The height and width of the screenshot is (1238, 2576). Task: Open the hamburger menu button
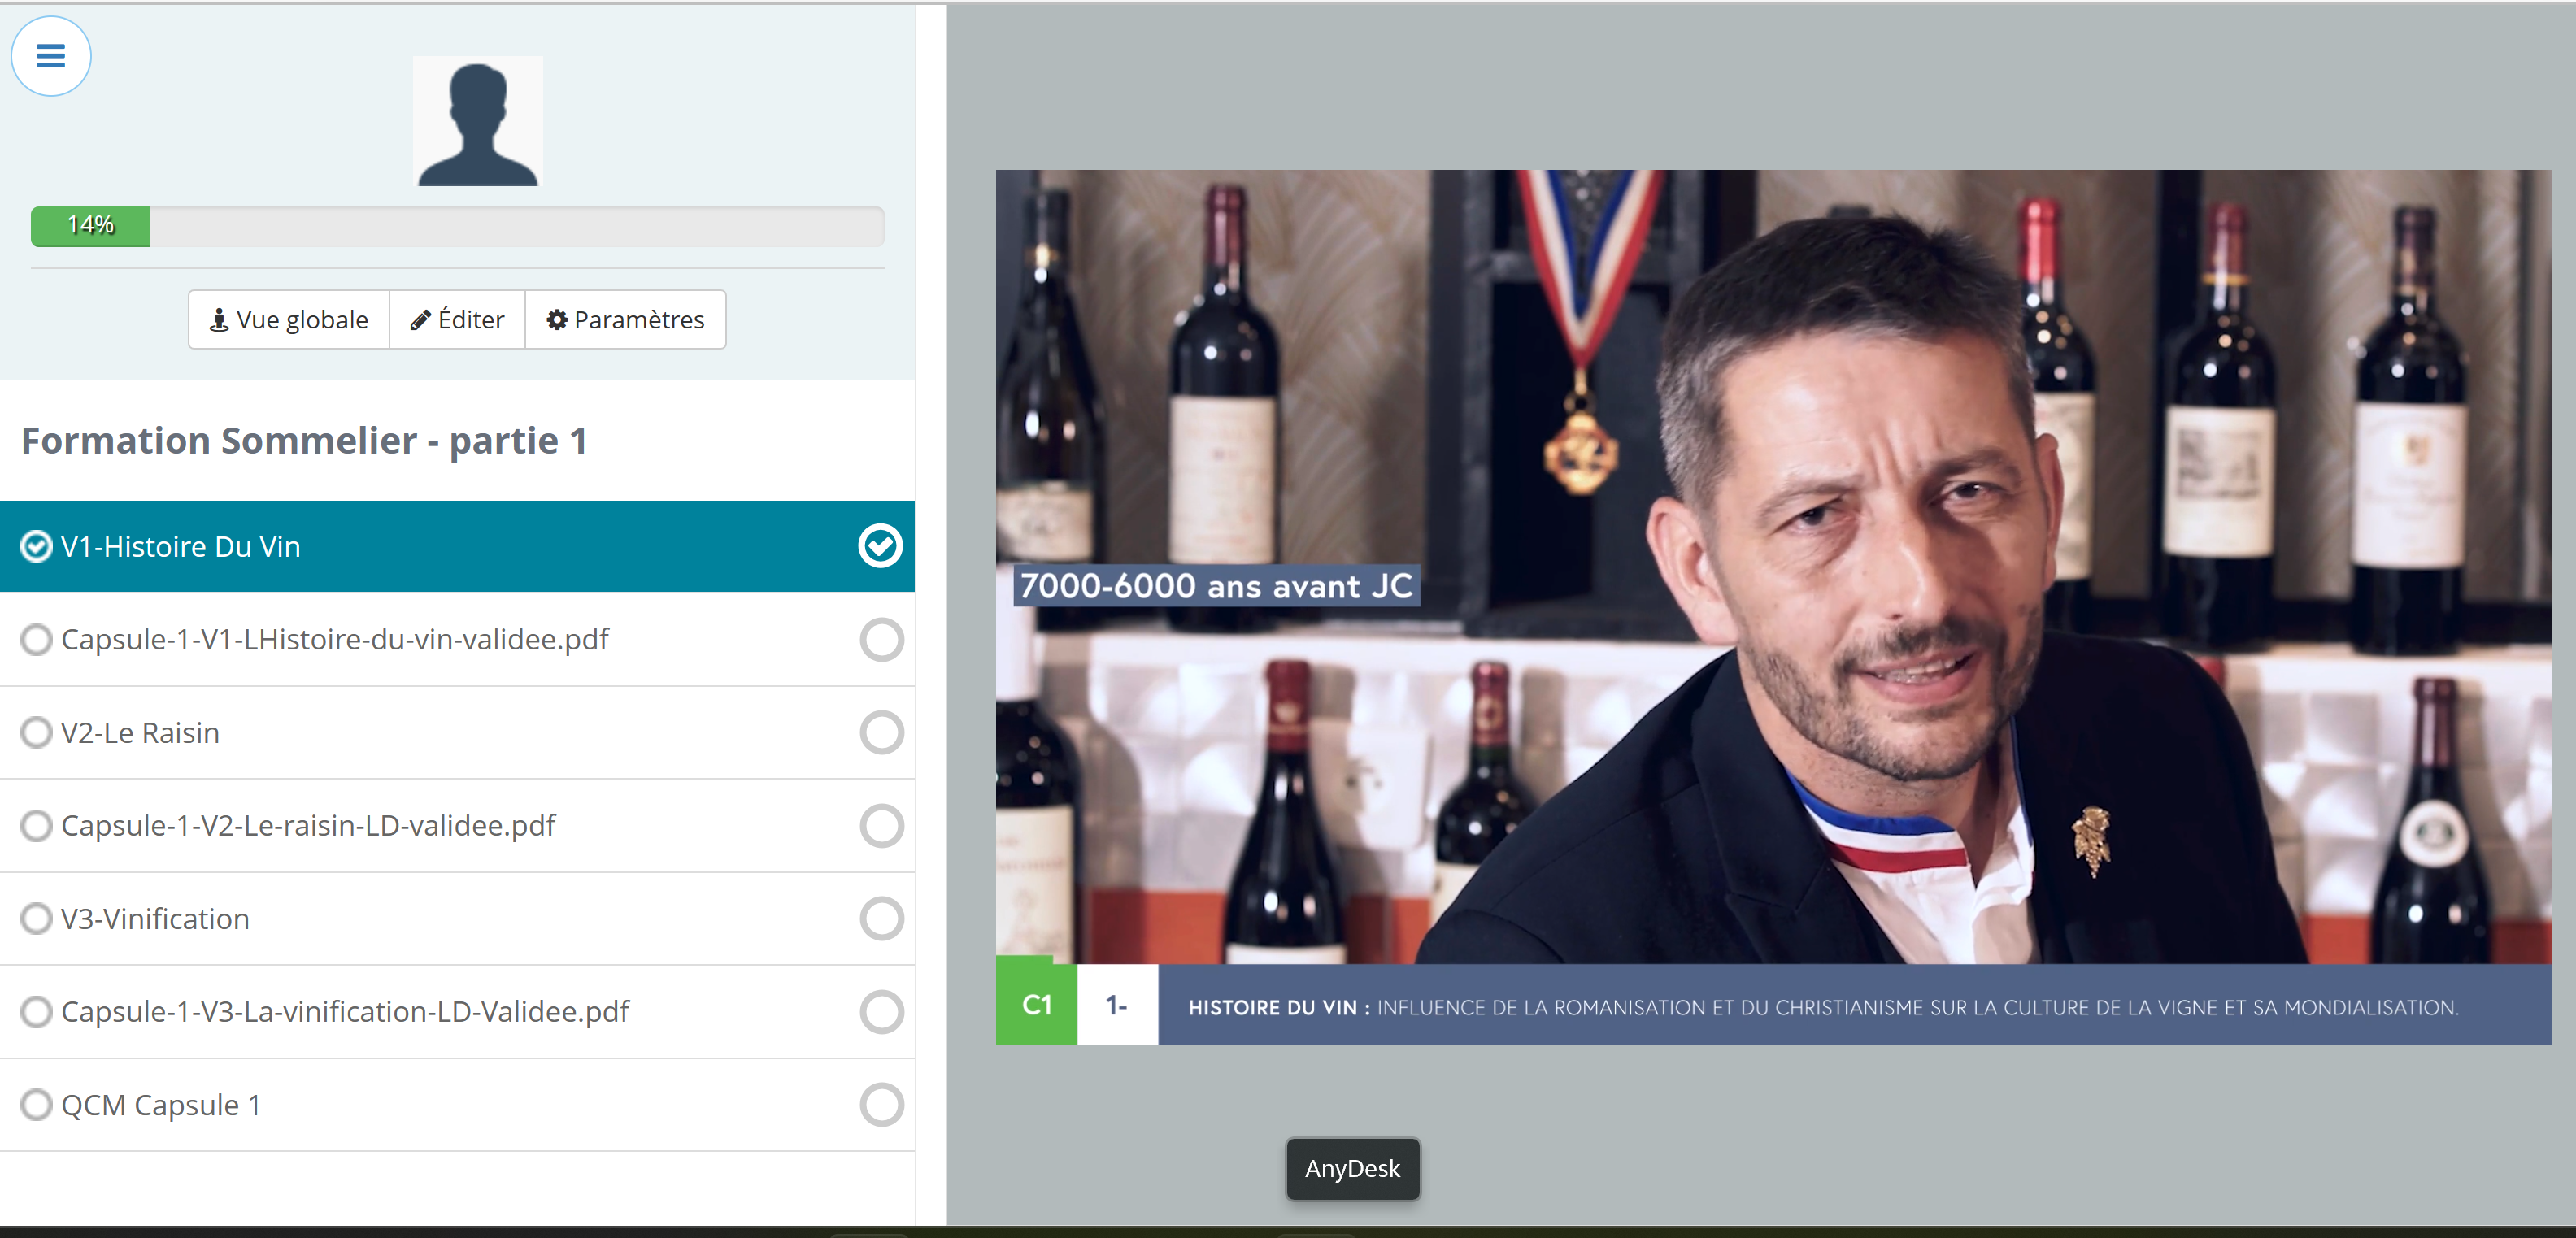point(51,56)
